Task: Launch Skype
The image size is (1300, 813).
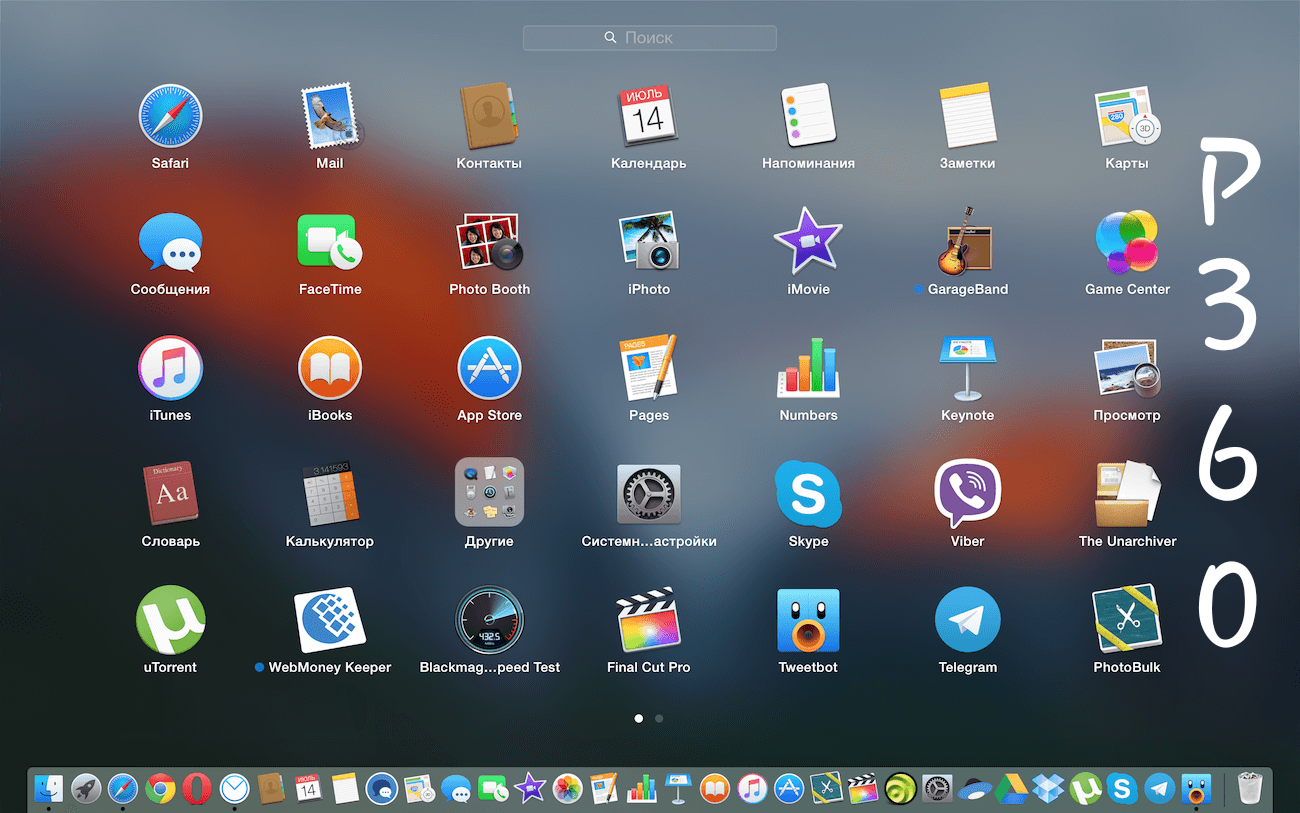Action: (x=807, y=492)
